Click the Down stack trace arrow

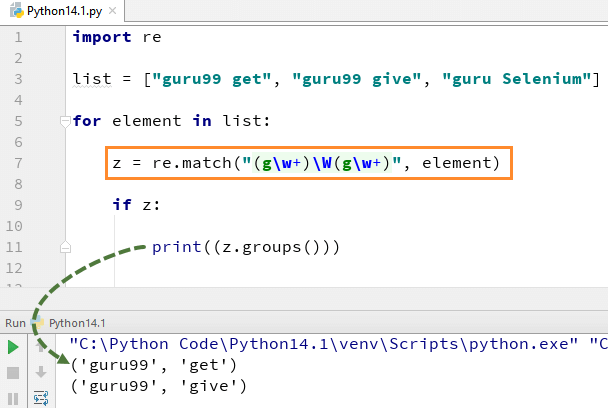point(41,372)
